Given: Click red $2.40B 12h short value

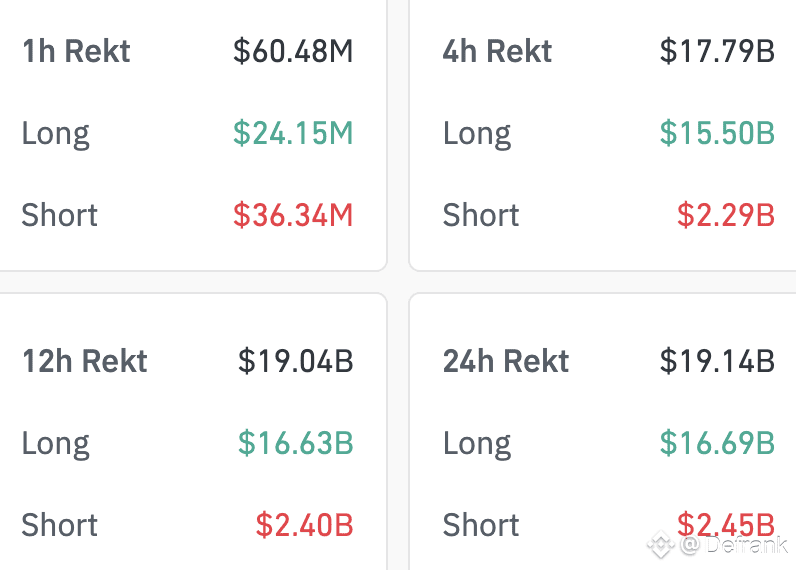Looking at the screenshot, I should point(304,525).
